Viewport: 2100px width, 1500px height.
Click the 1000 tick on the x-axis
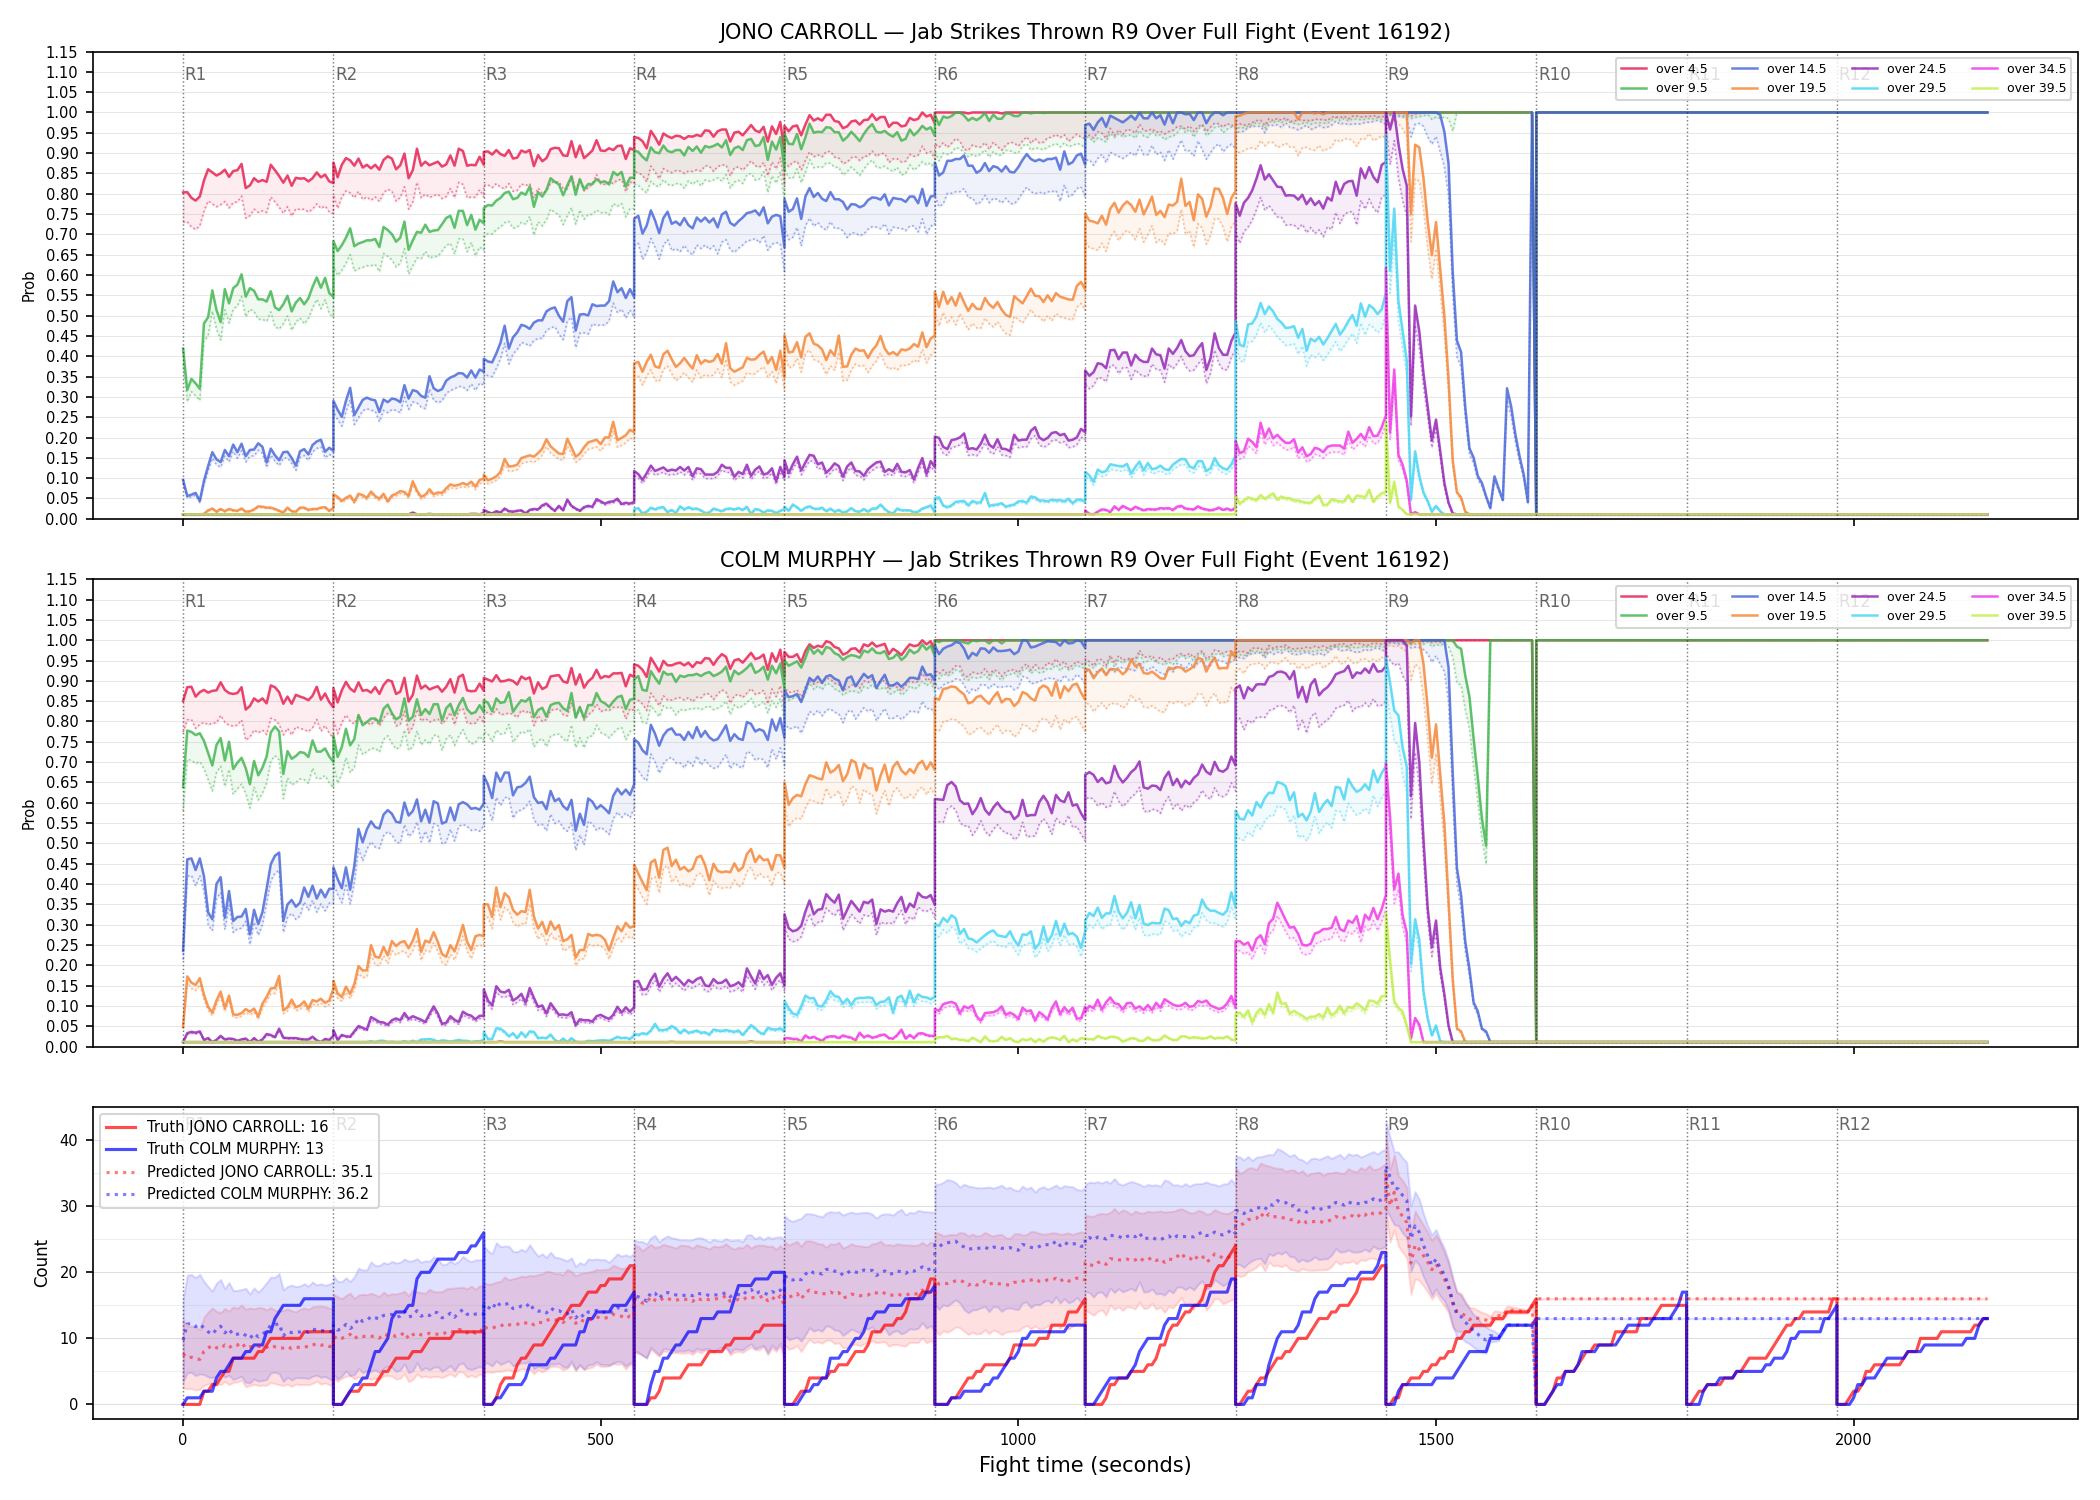click(1018, 1440)
